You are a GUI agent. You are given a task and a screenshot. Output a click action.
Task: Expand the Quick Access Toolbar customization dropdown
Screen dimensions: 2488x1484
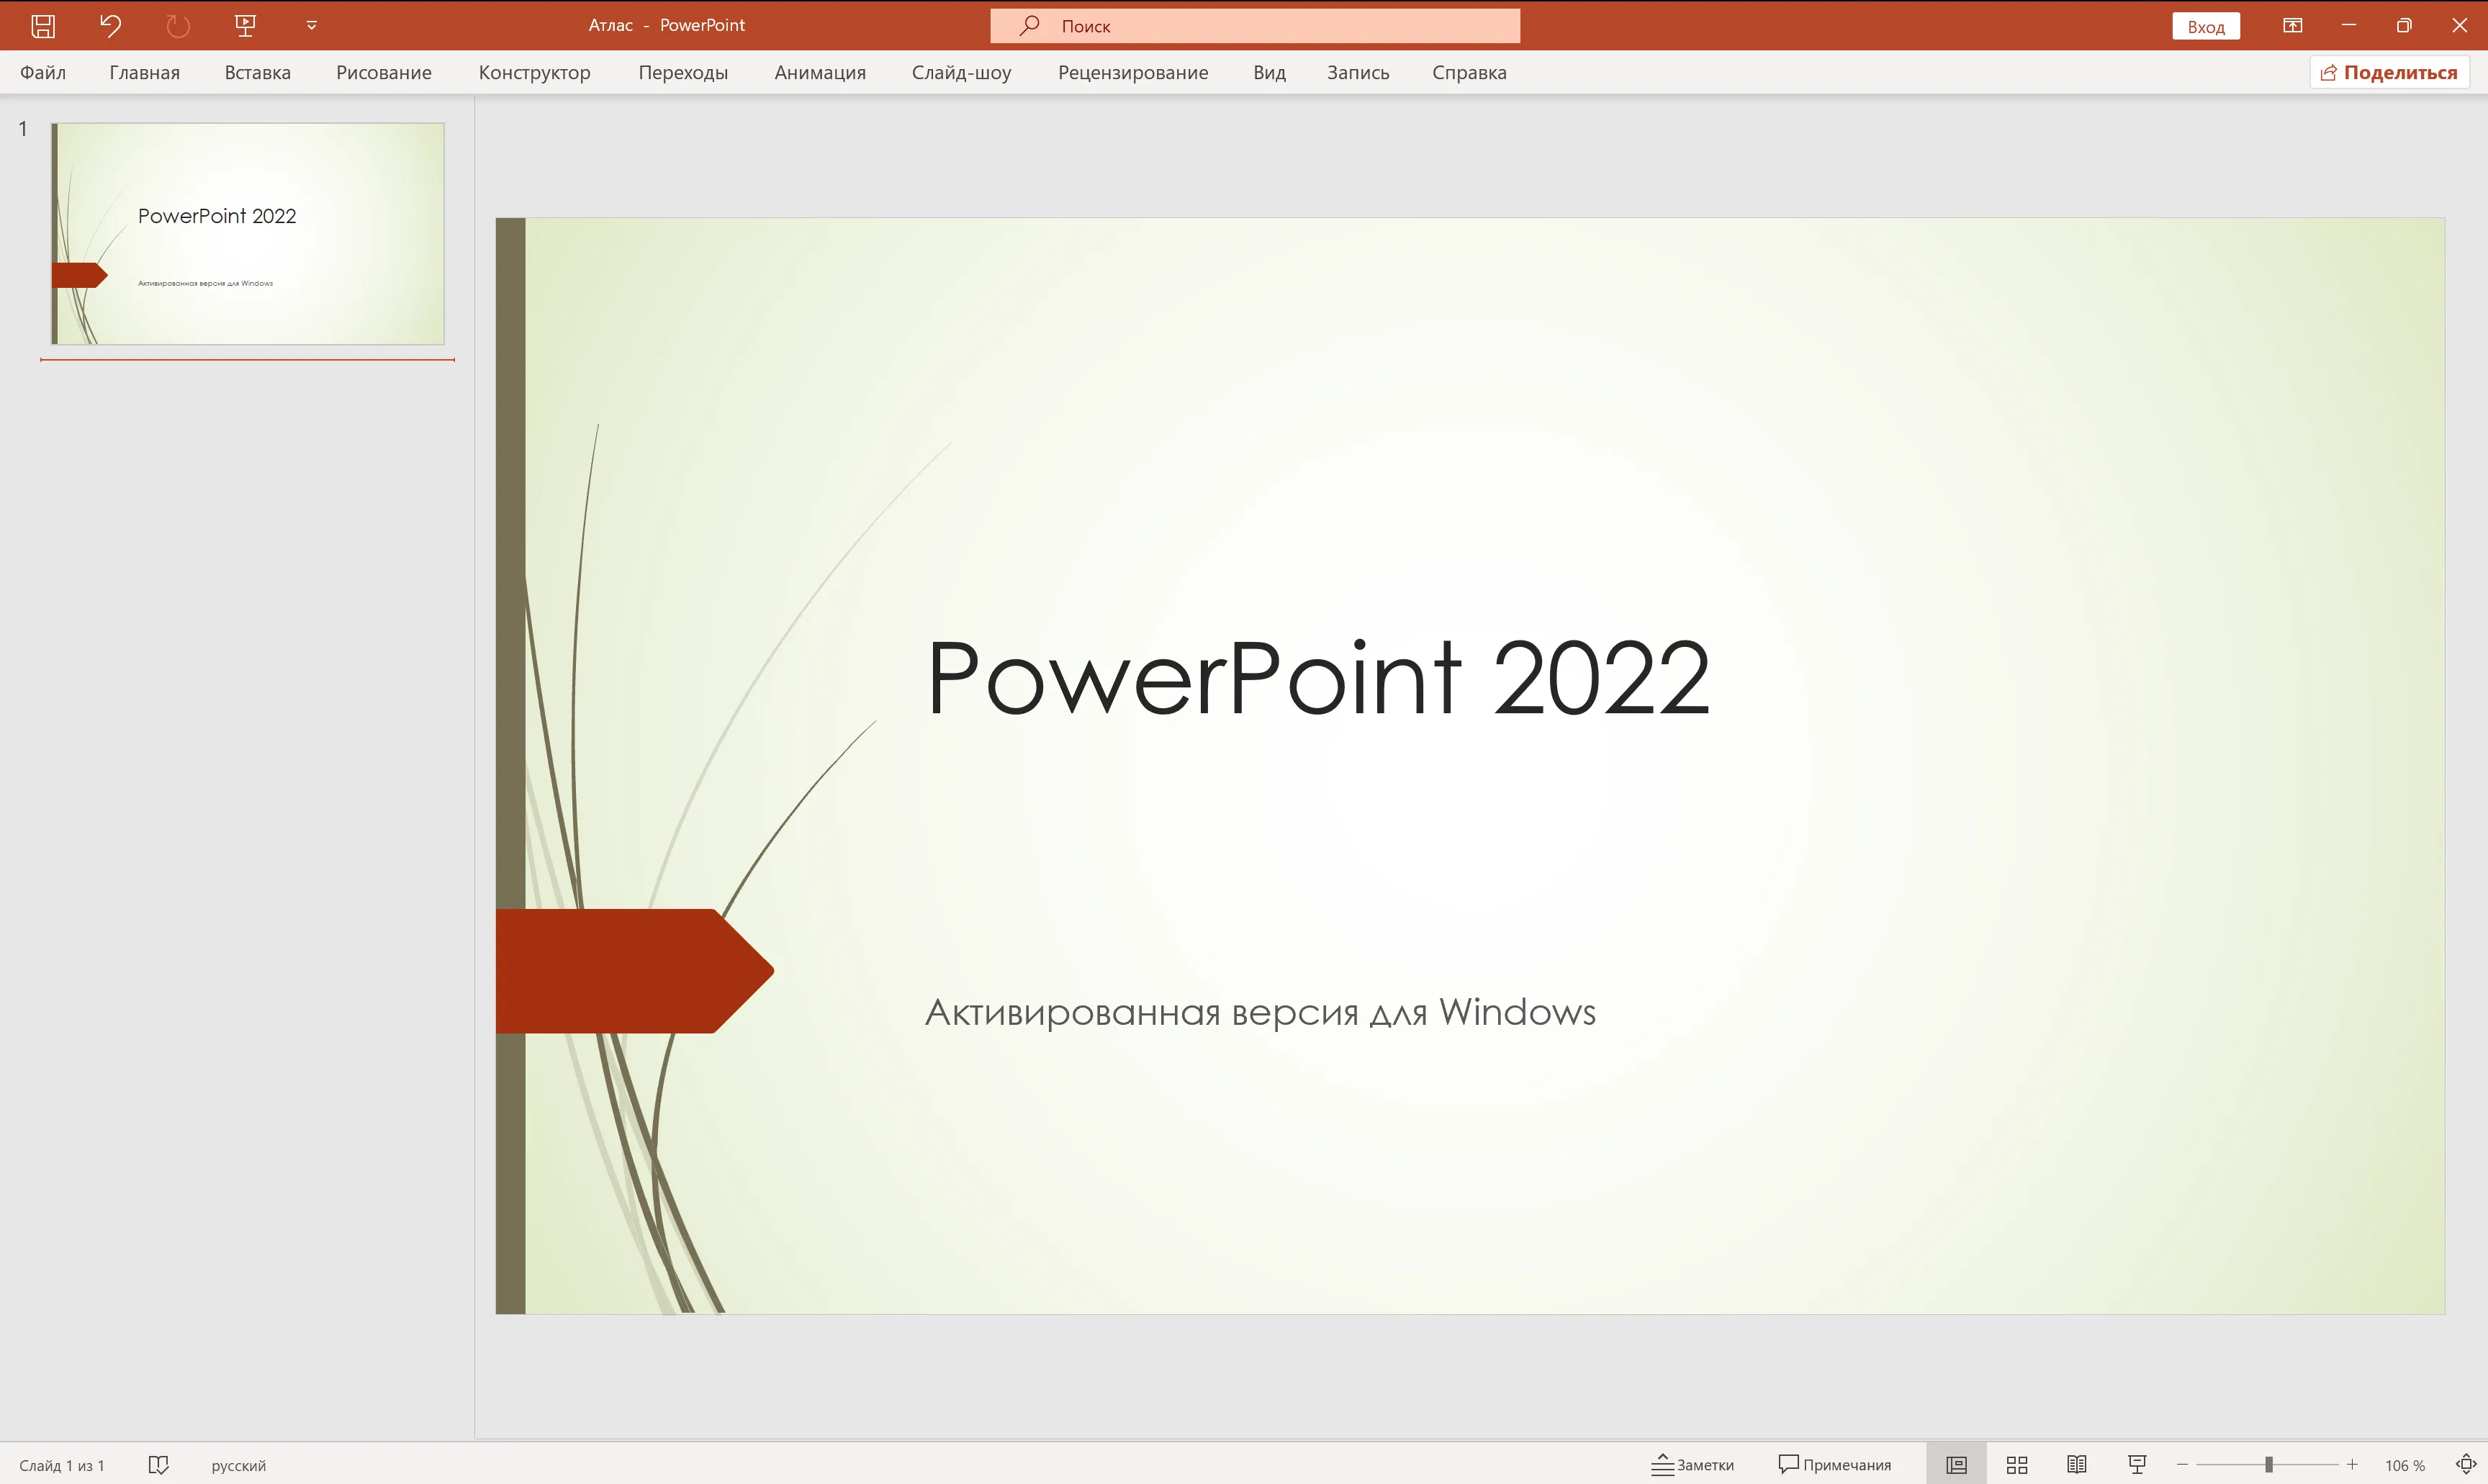pyautogui.click(x=311, y=26)
